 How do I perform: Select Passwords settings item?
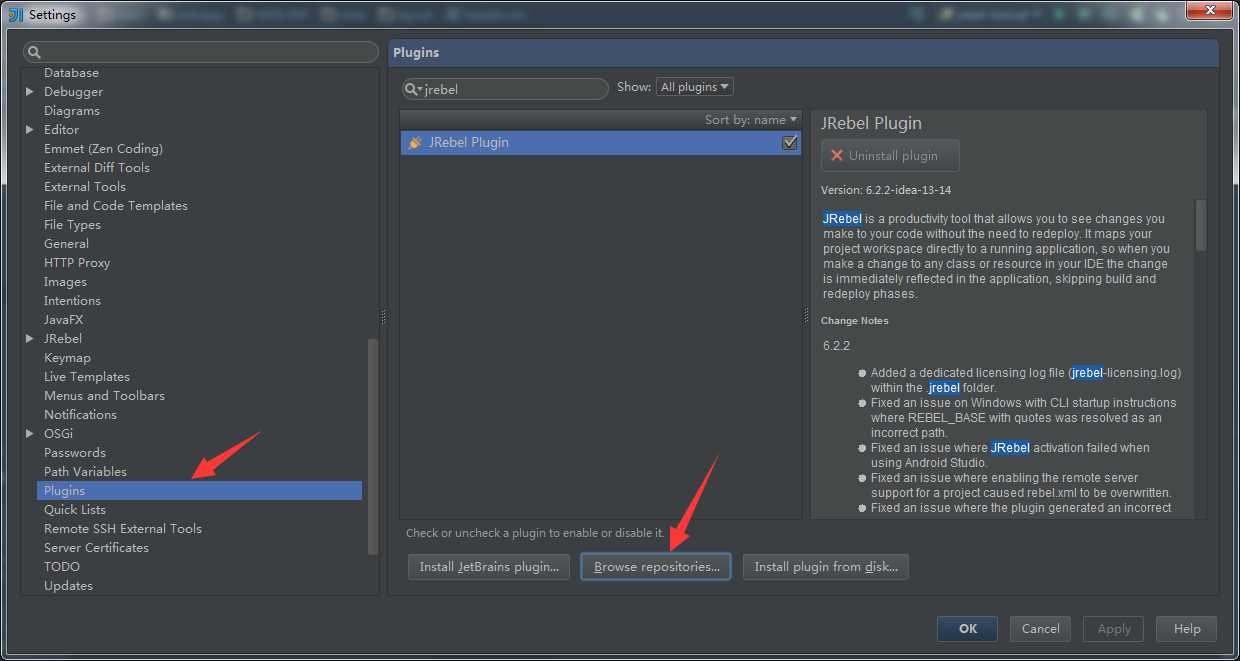tap(75, 453)
